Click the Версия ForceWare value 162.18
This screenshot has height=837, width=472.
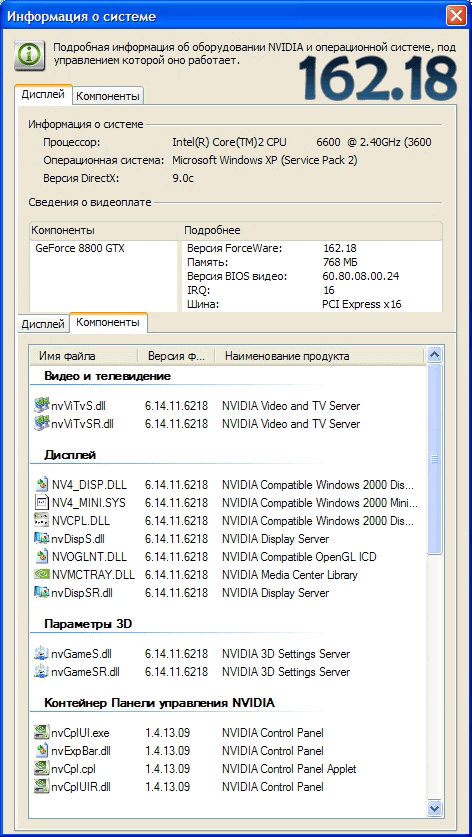pyautogui.click(x=340, y=248)
